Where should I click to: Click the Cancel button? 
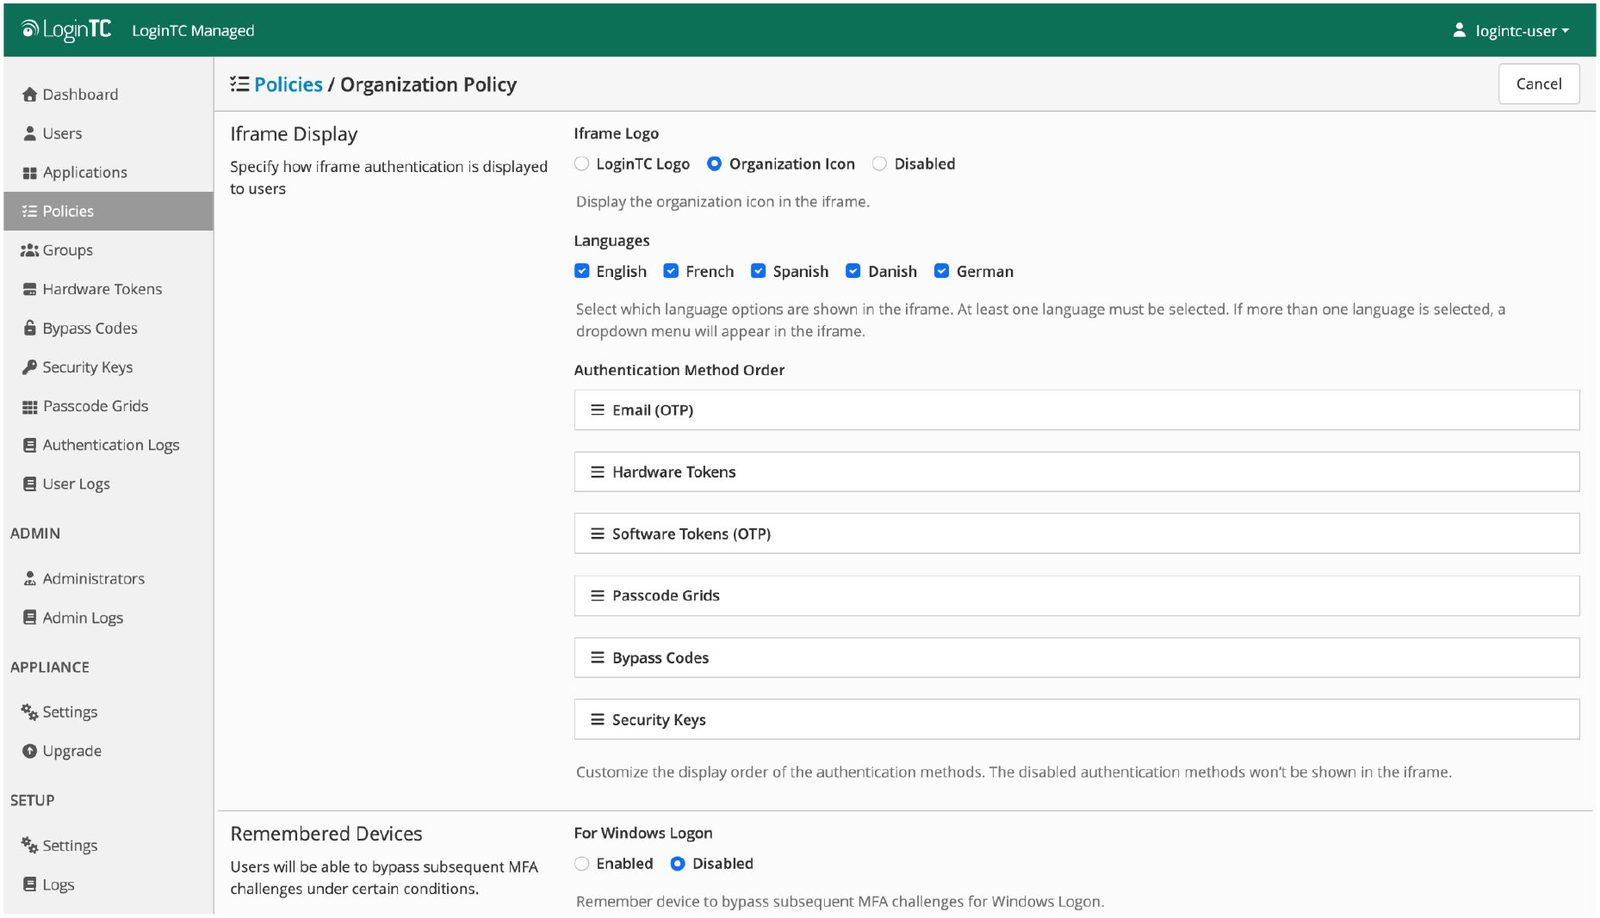pyautogui.click(x=1538, y=84)
